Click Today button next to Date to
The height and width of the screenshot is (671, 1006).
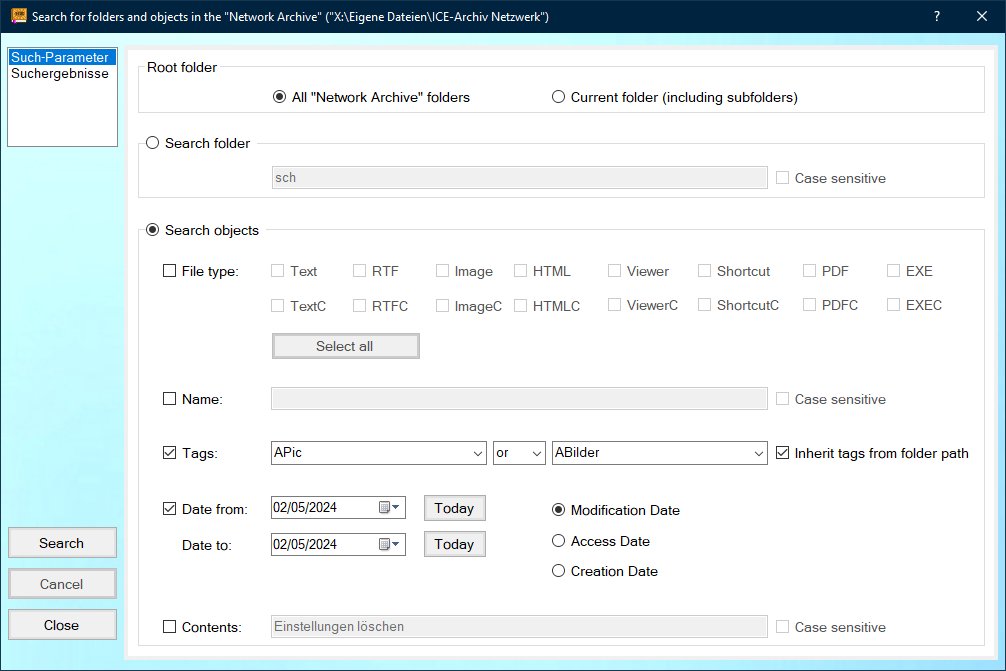pos(454,544)
